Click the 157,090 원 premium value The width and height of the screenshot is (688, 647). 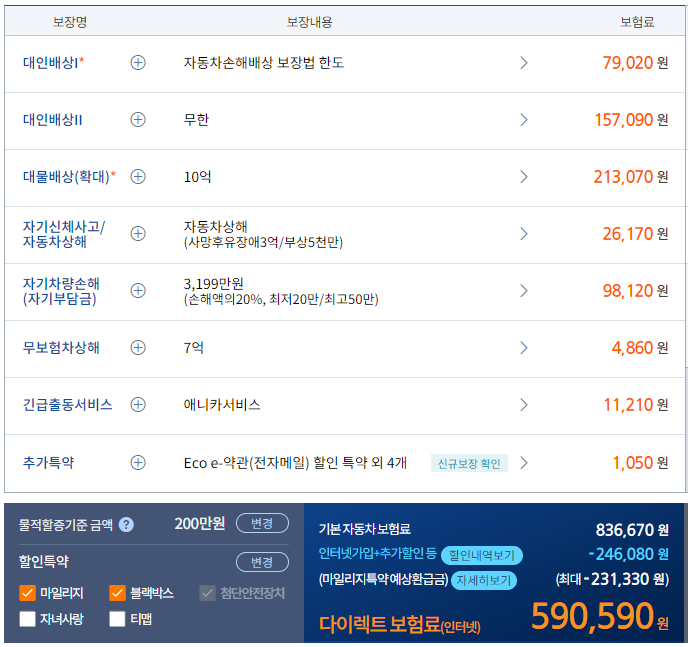[x=631, y=120]
